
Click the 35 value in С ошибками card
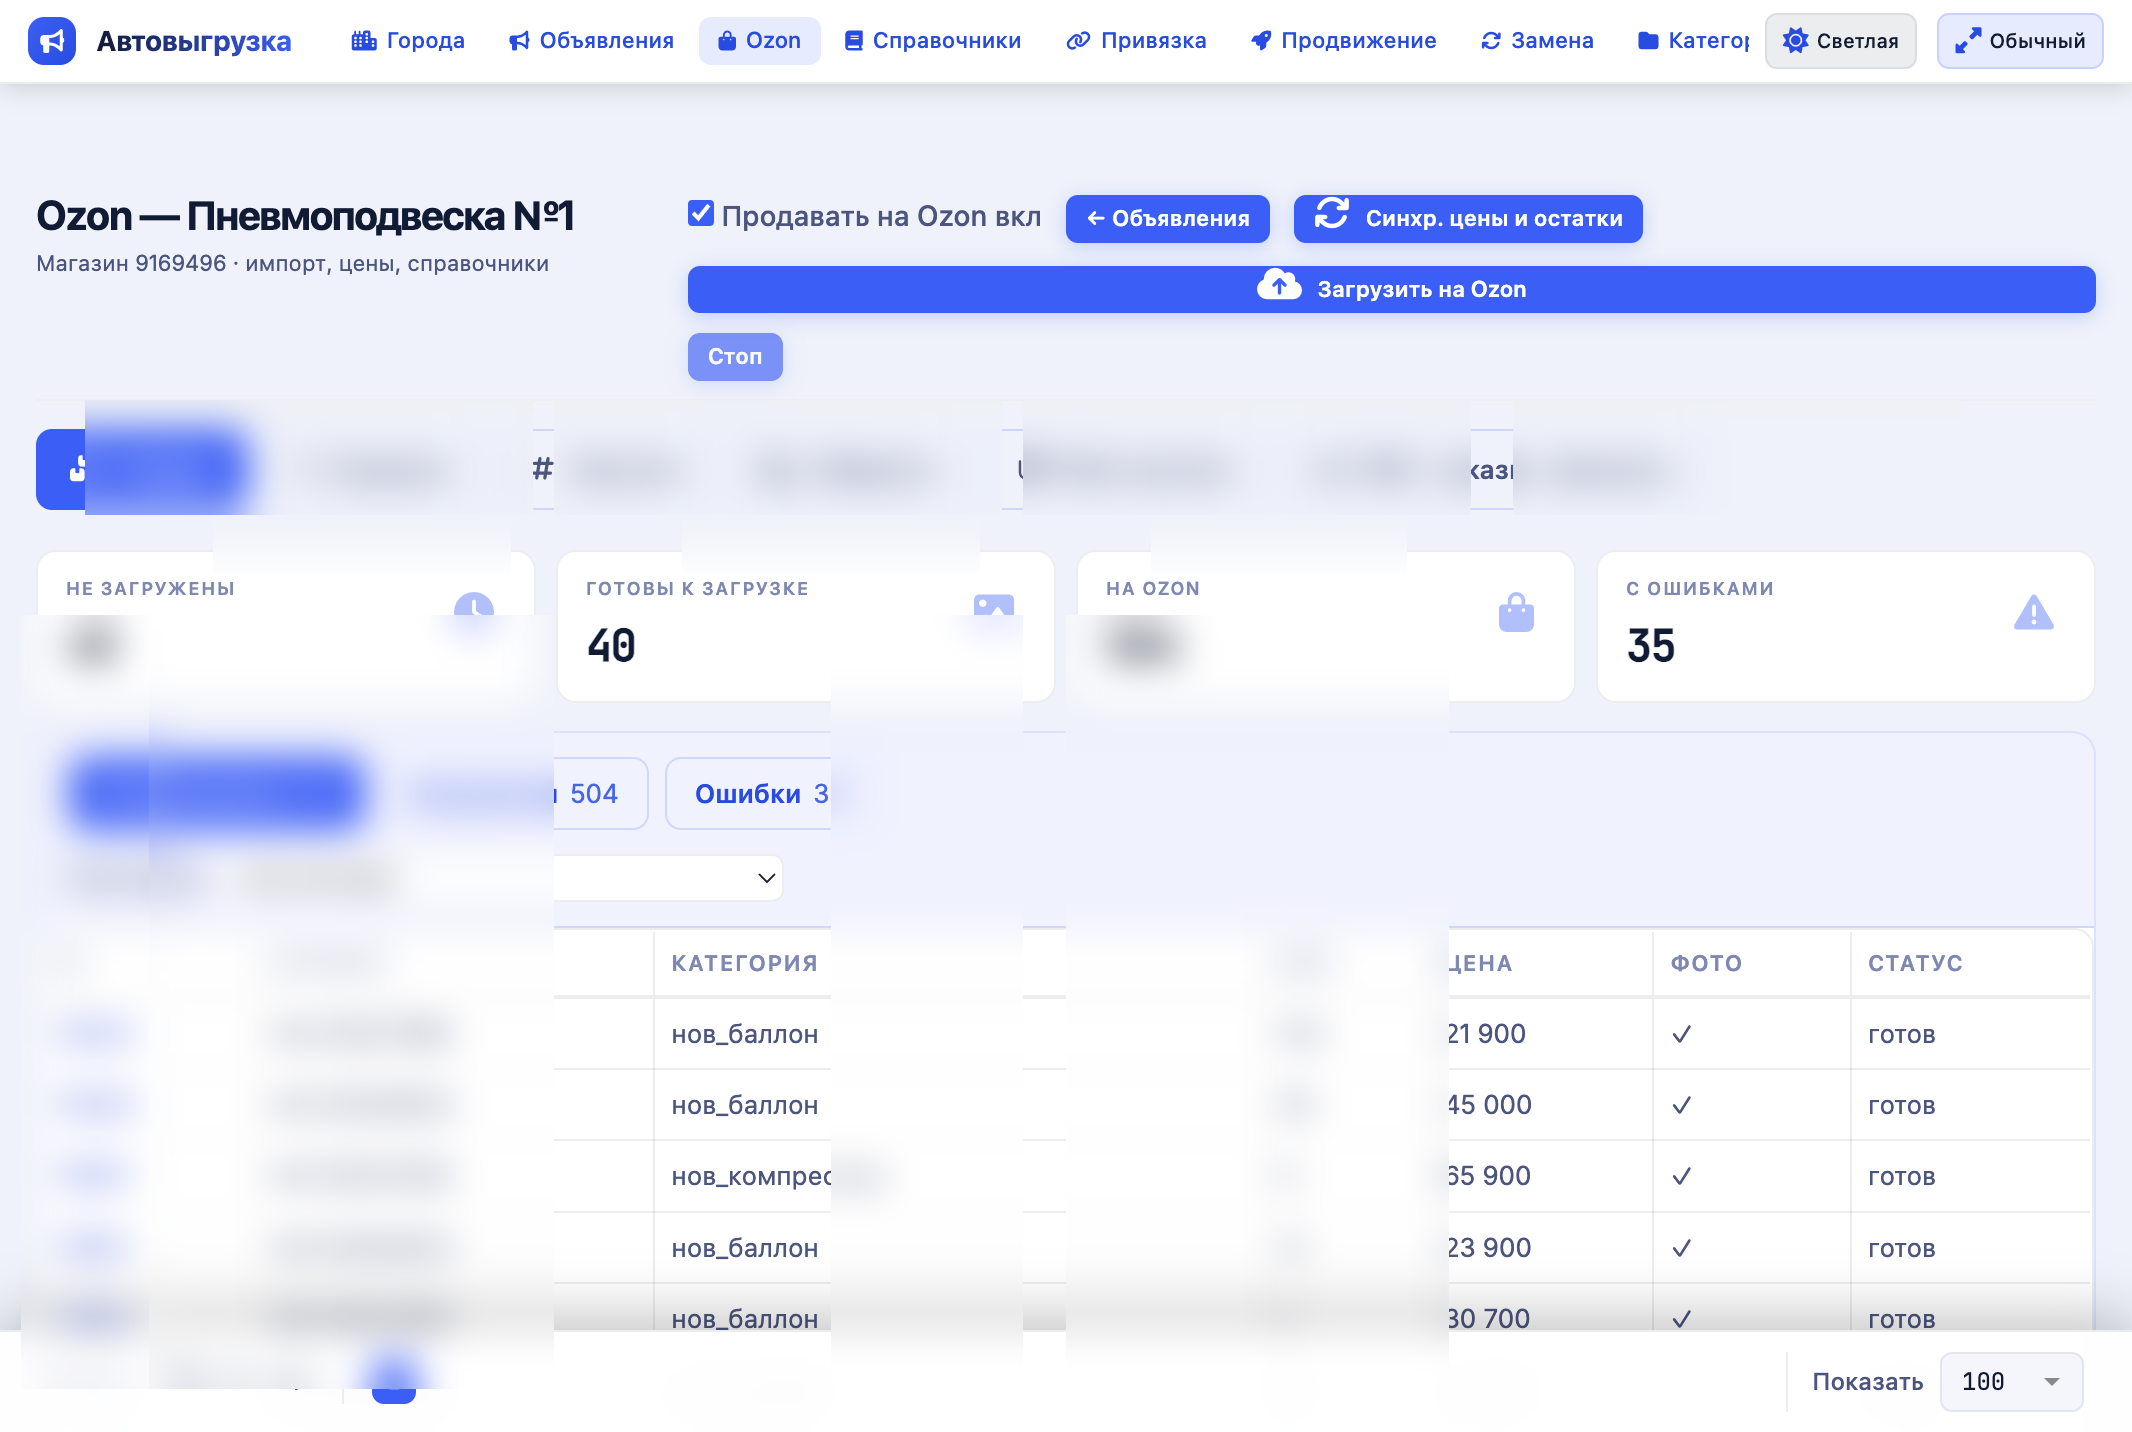[x=1651, y=646]
